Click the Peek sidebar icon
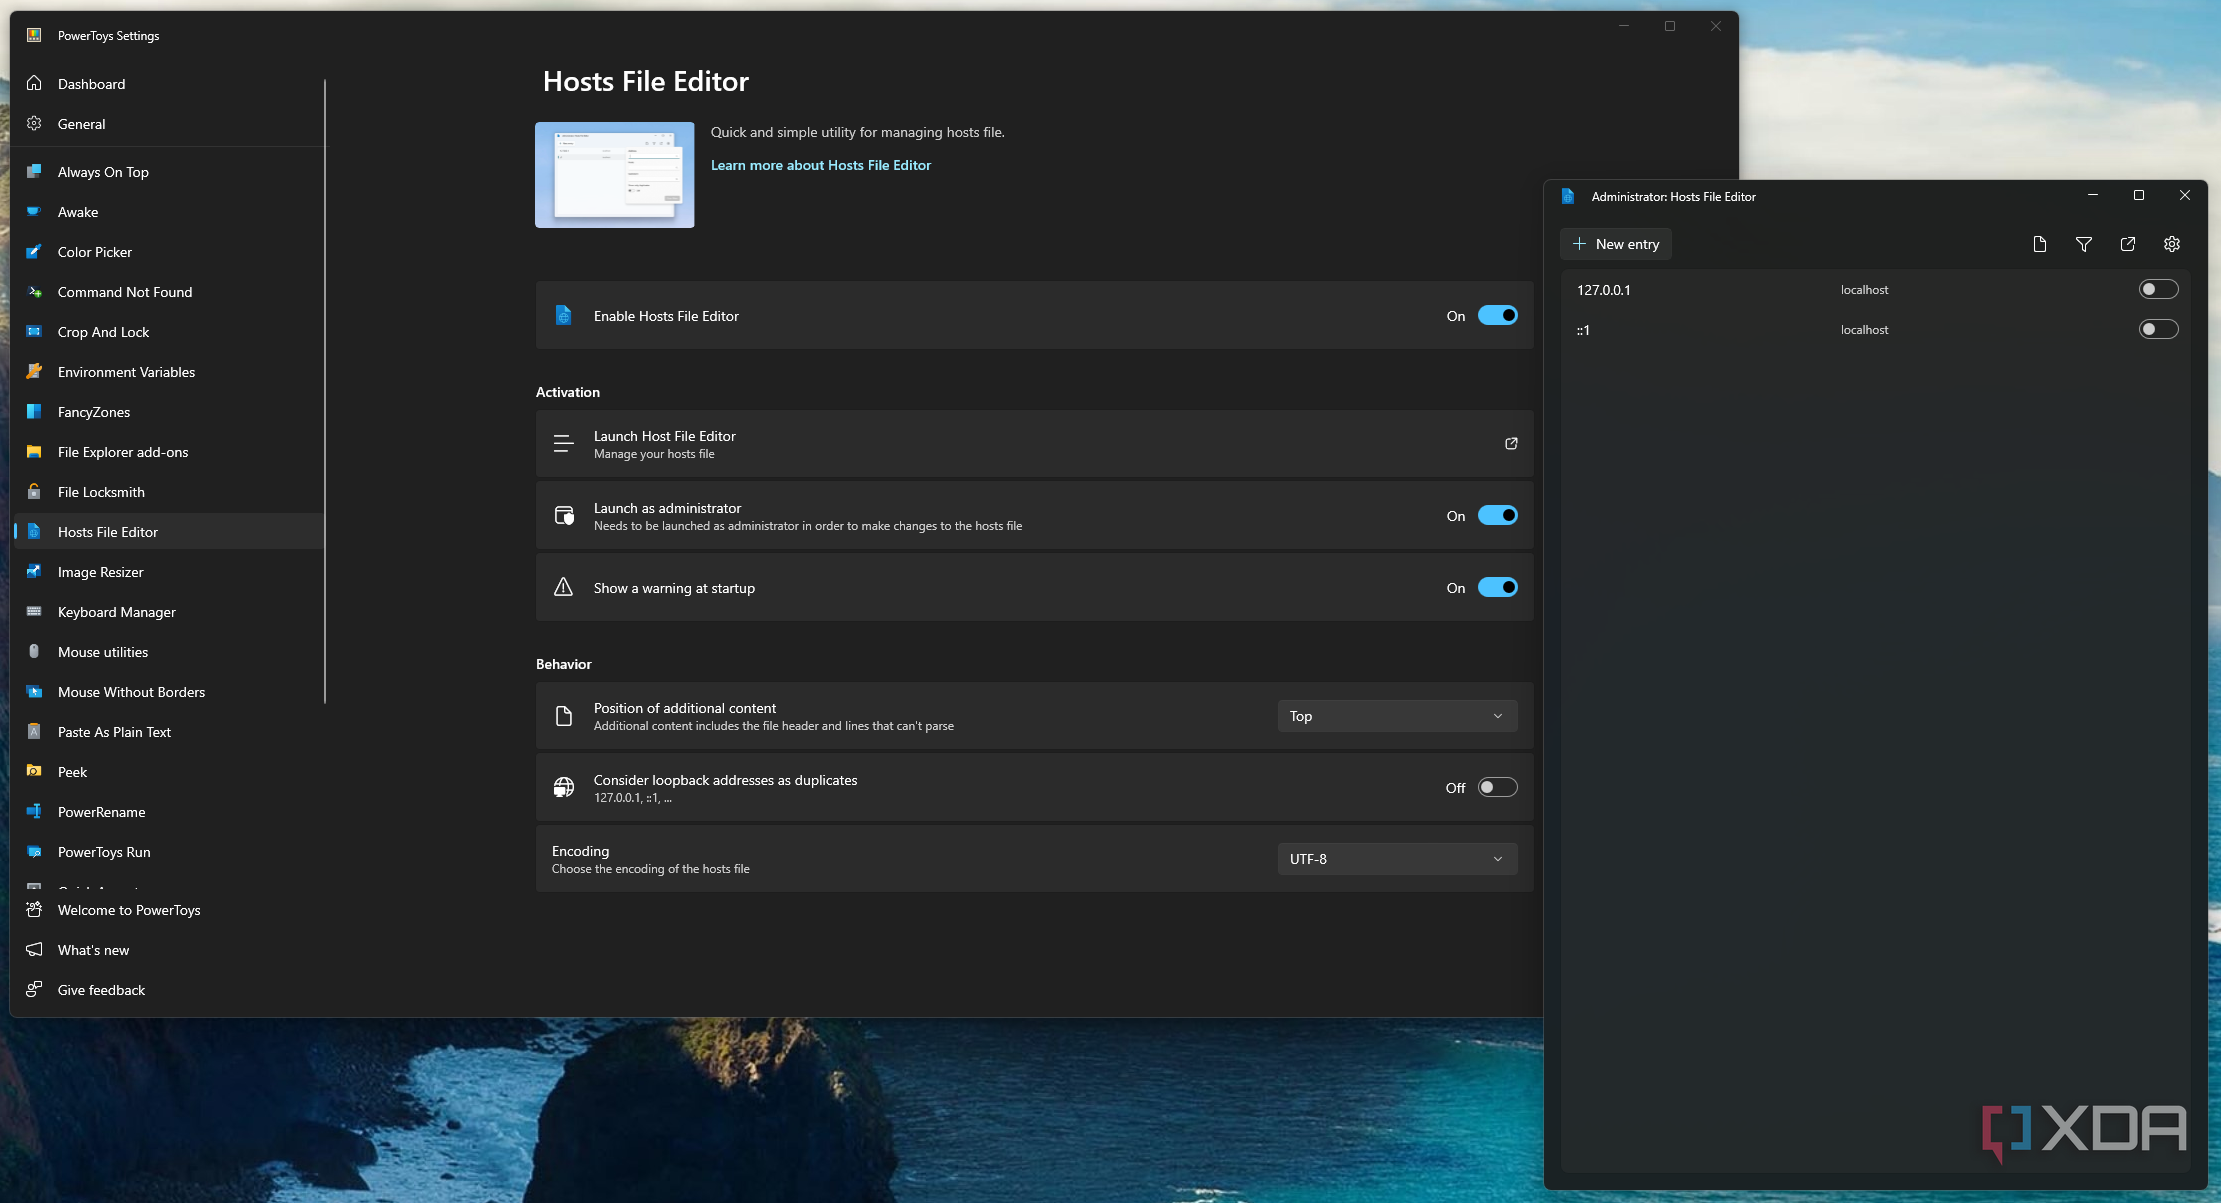 click(x=34, y=772)
